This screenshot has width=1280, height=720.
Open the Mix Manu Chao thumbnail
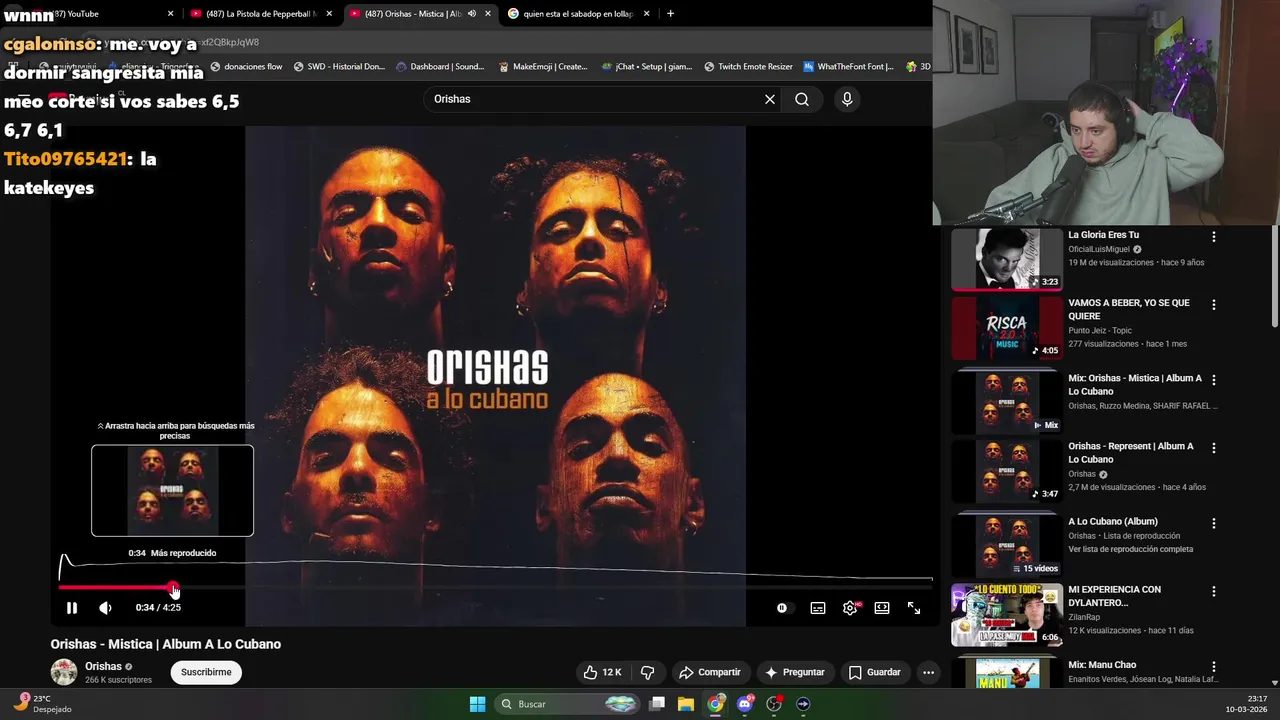click(x=1007, y=673)
